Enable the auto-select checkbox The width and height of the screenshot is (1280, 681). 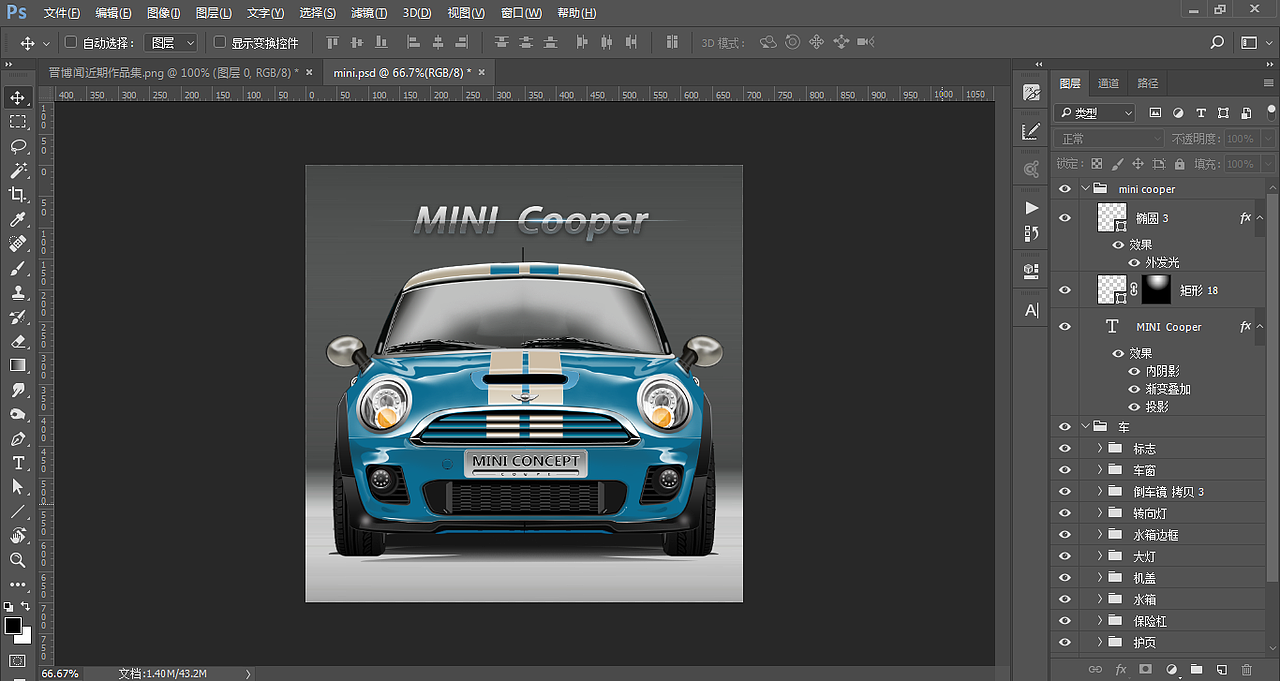click(71, 43)
